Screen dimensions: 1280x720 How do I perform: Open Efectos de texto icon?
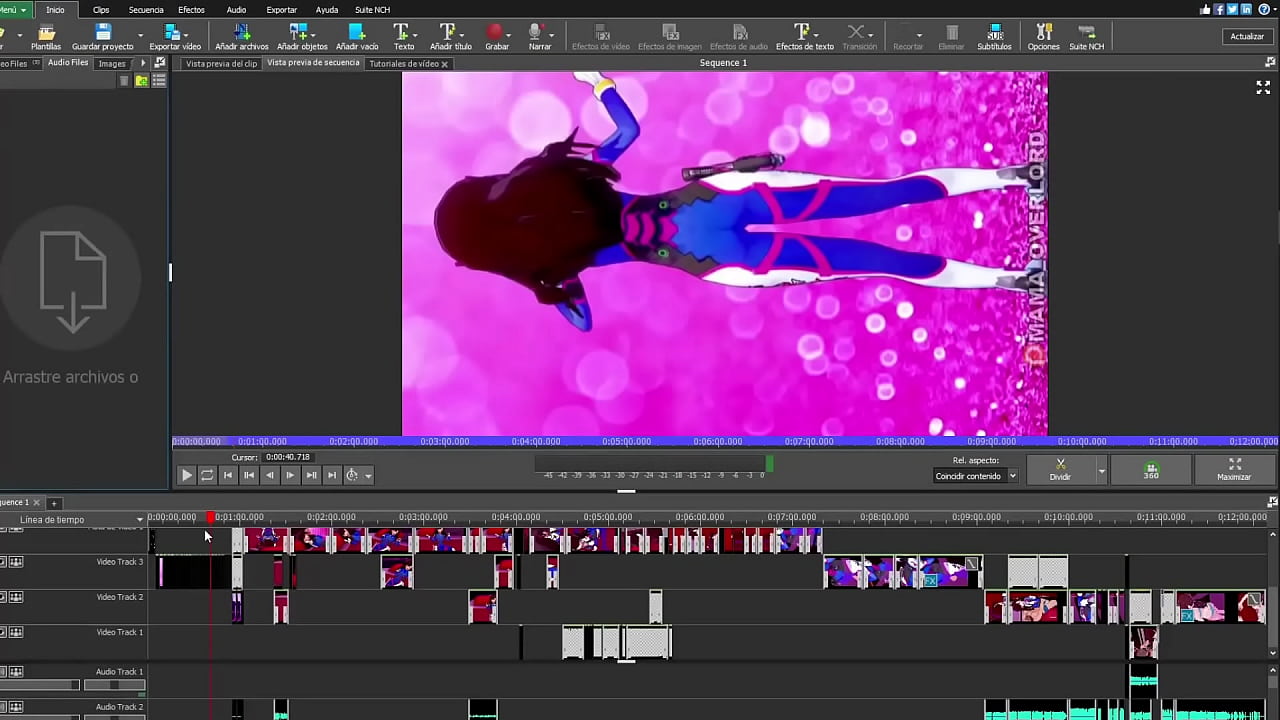801,32
